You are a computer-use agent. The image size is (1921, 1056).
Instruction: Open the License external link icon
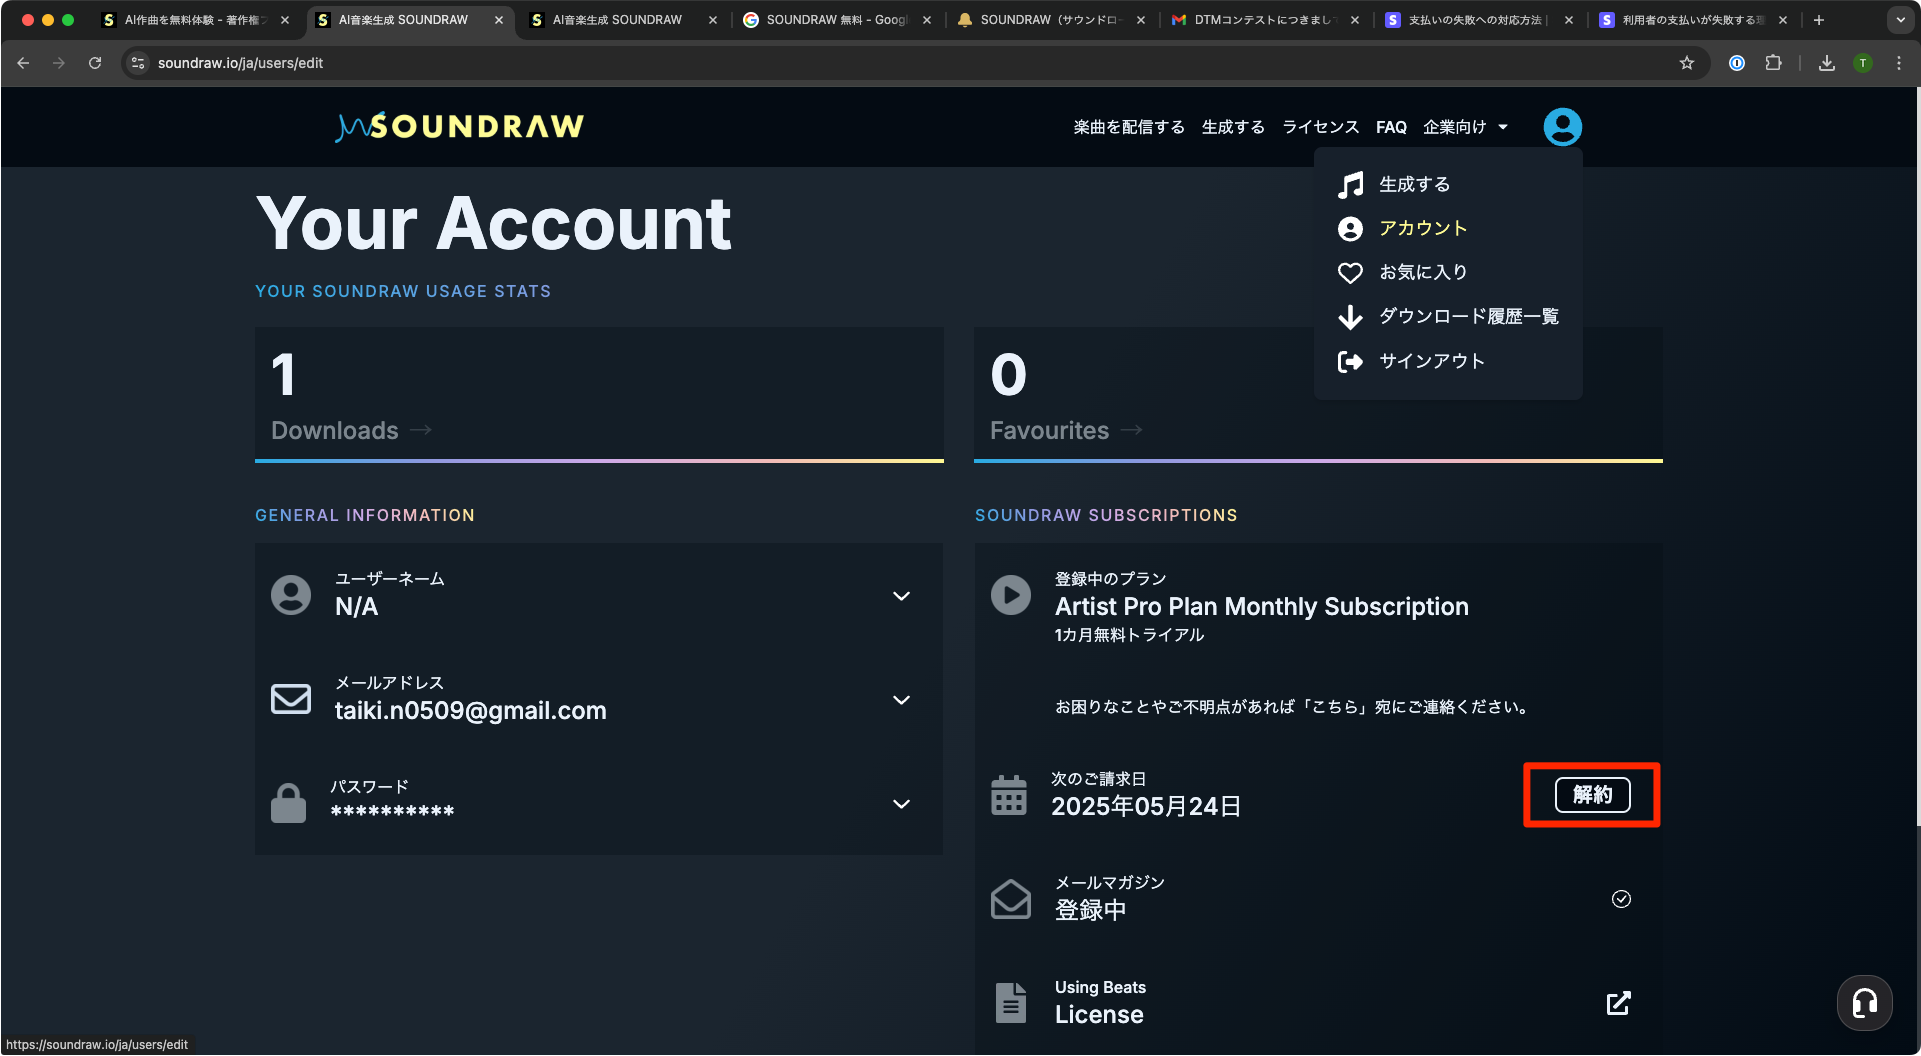(x=1619, y=1003)
